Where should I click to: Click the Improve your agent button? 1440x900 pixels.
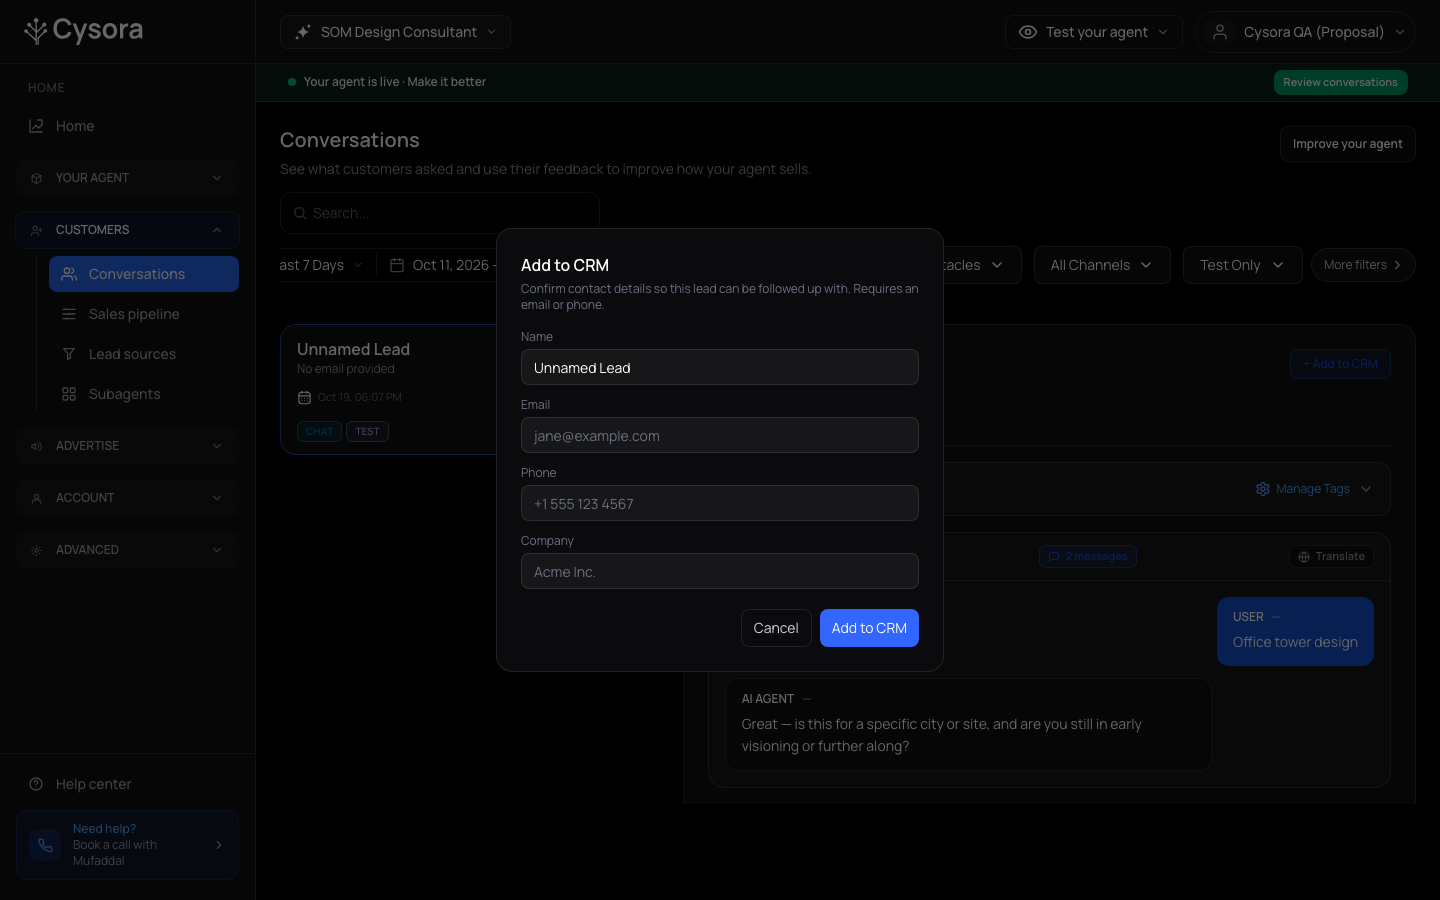point(1348,144)
